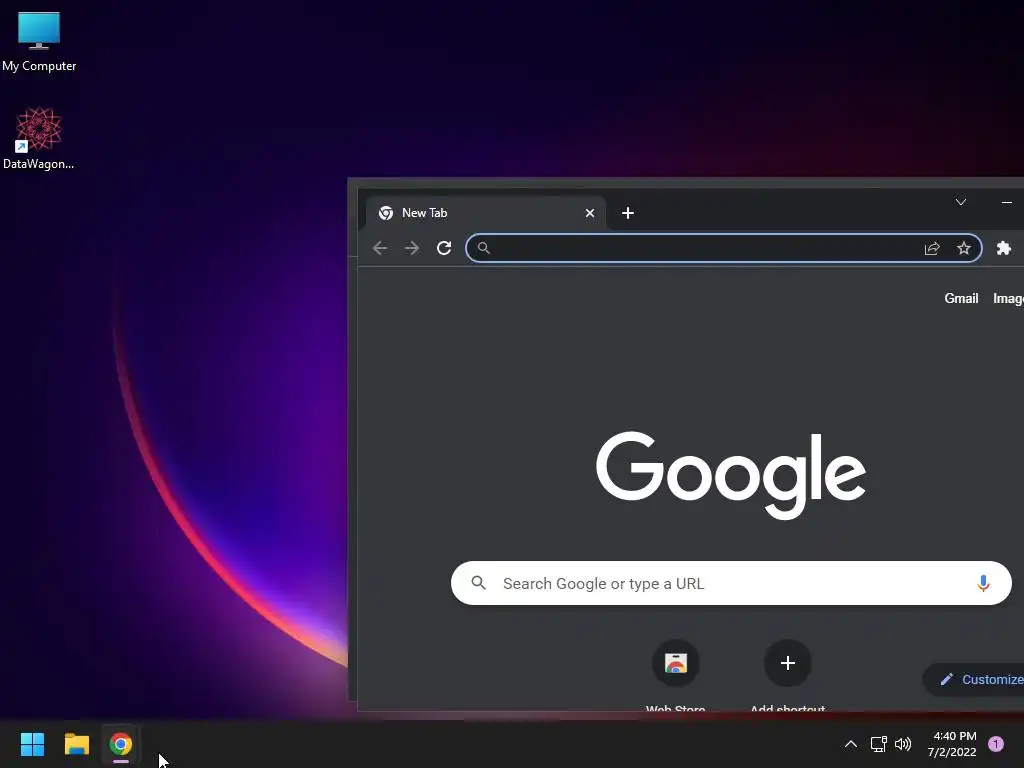Image resolution: width=1024 pixels, height=768 pixels.
Task: Open the Images link
Action: point(1008,298)
